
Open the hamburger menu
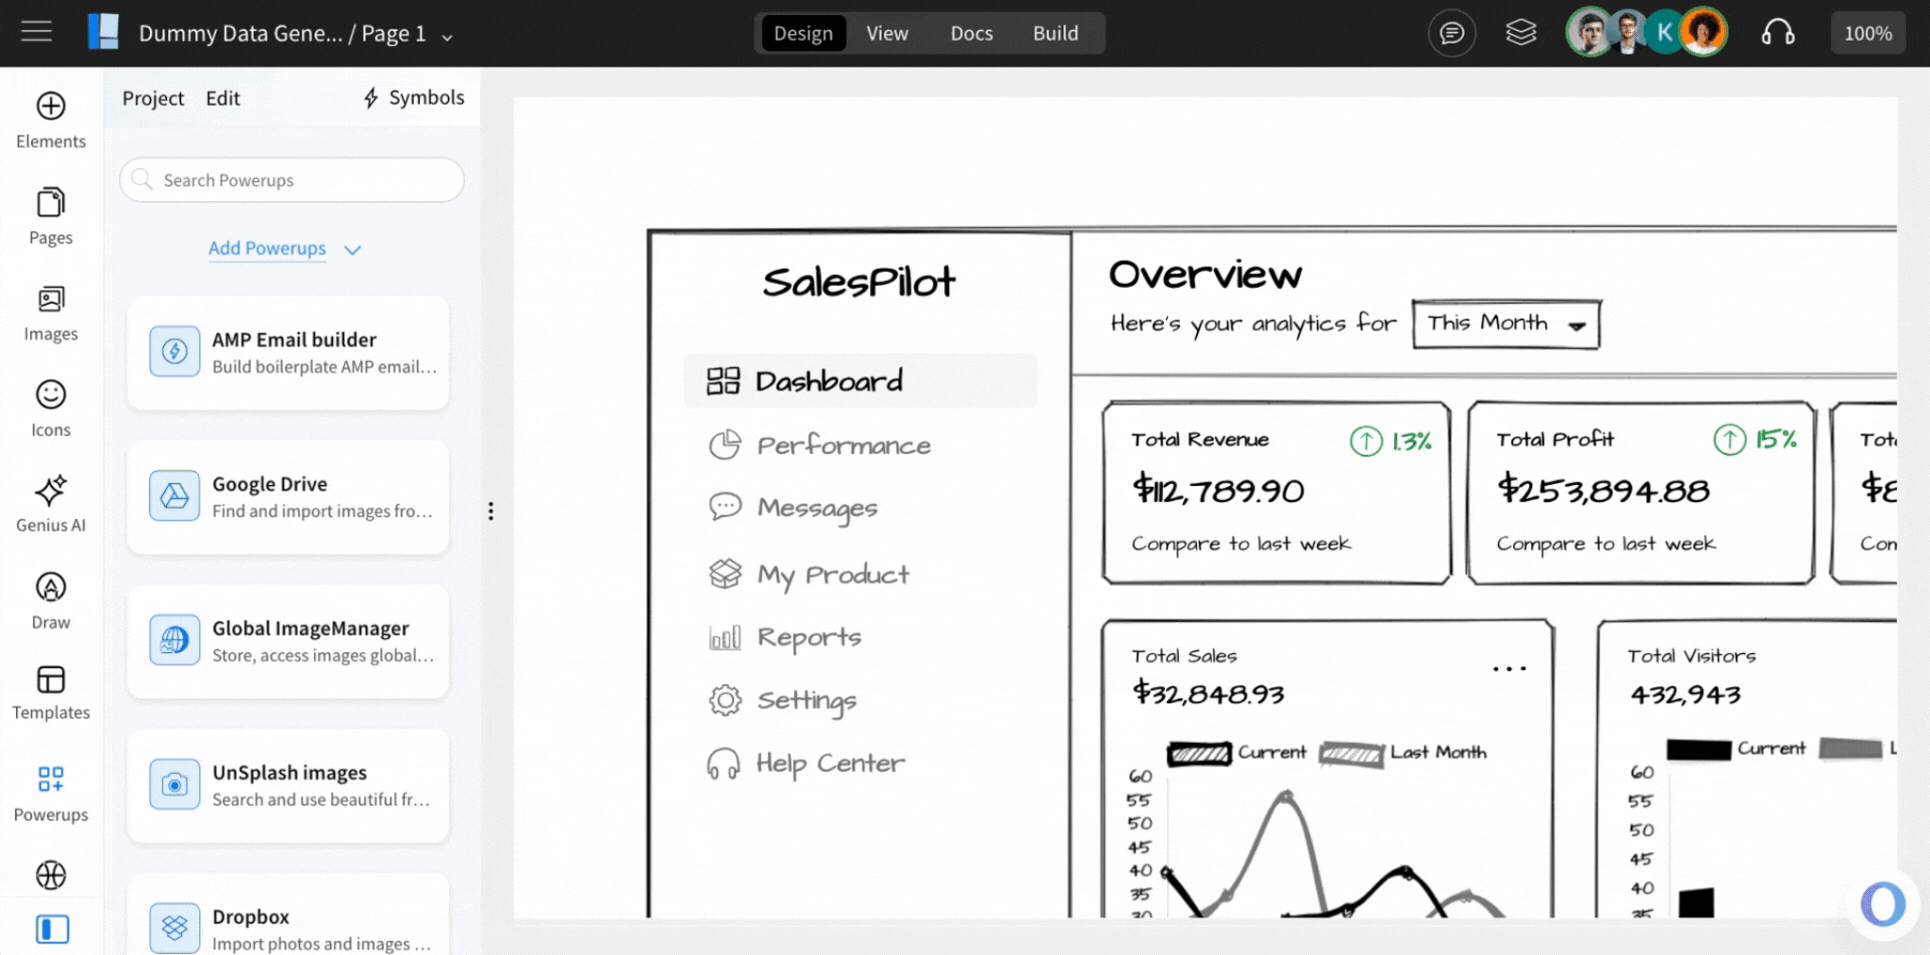pos(35,31)
